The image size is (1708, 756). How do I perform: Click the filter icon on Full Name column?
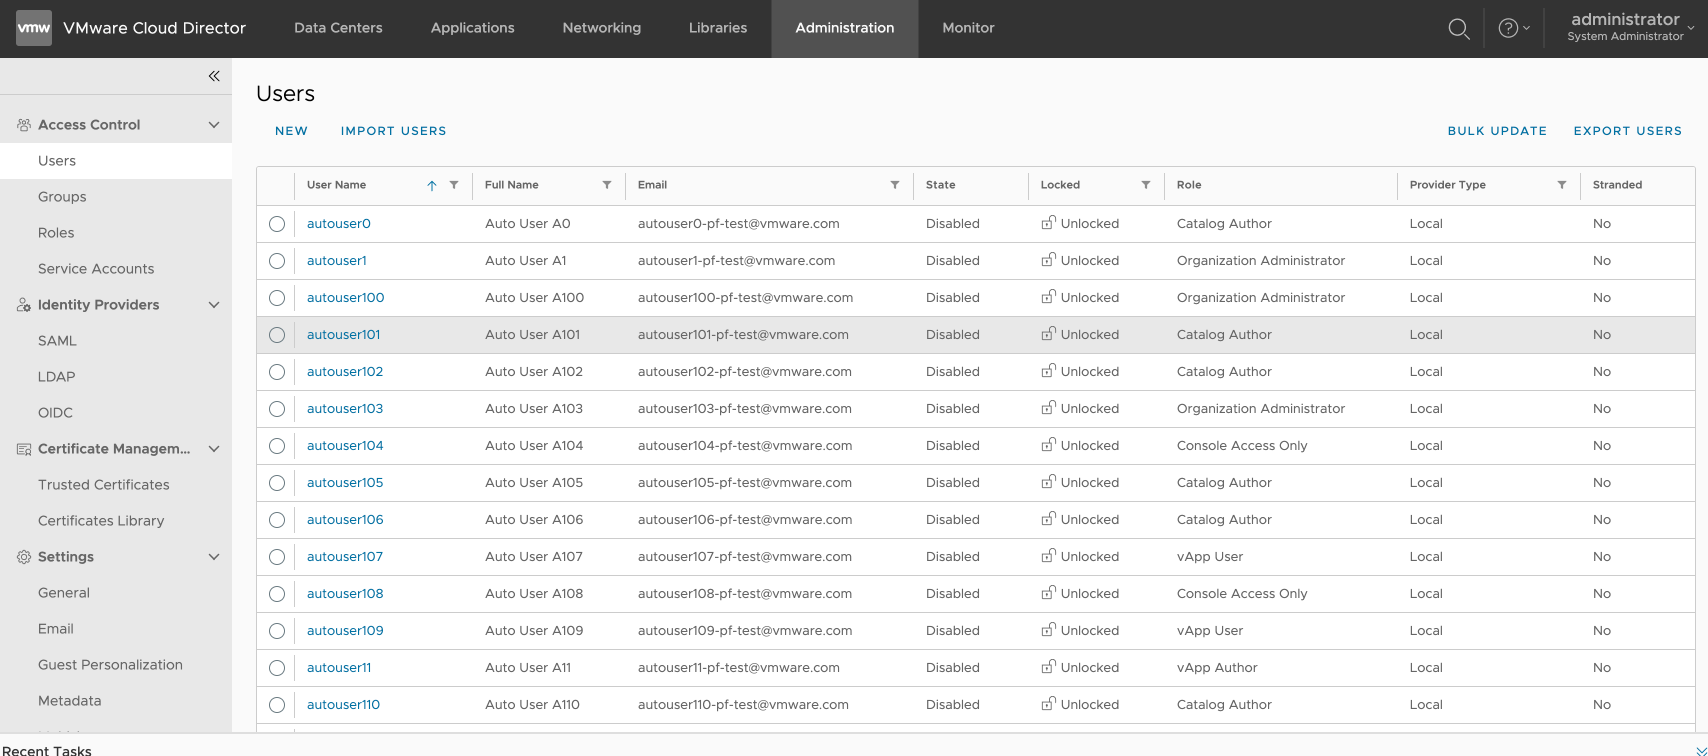point(607,185)
